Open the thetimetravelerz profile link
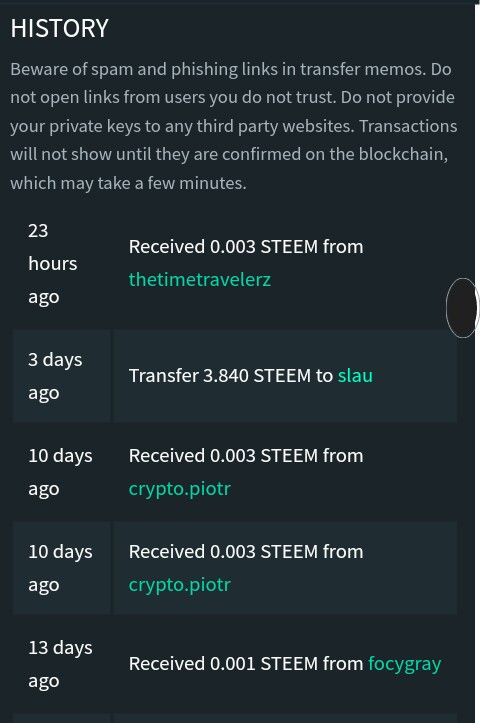Screen dimensions: 480x723 pyautogui.click(x=200, y=279)
